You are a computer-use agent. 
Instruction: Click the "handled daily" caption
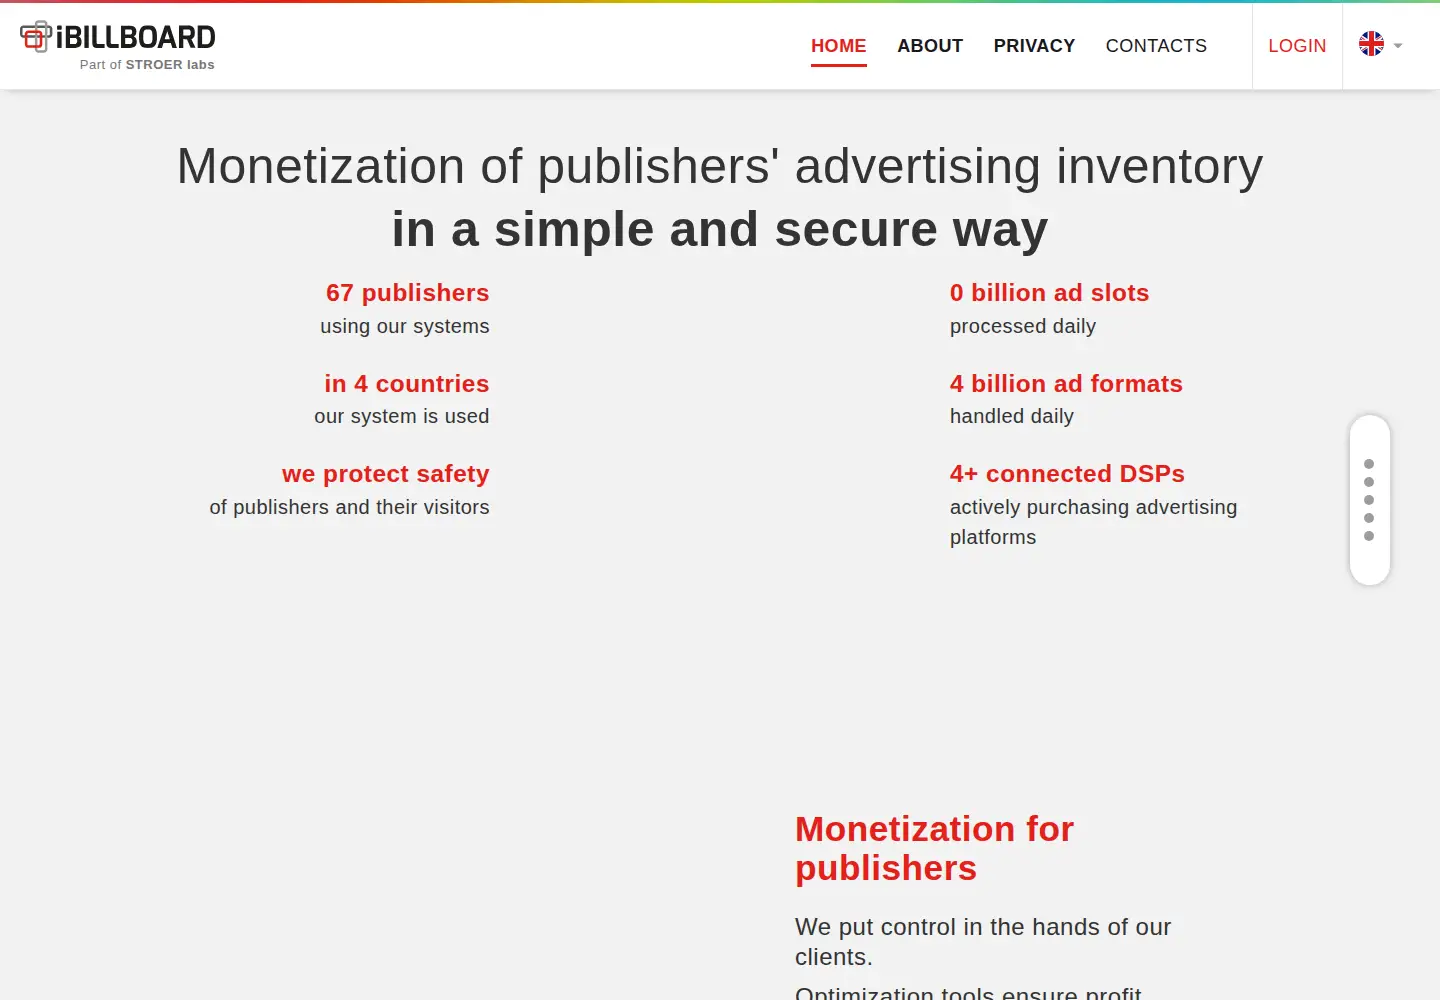1012,416
